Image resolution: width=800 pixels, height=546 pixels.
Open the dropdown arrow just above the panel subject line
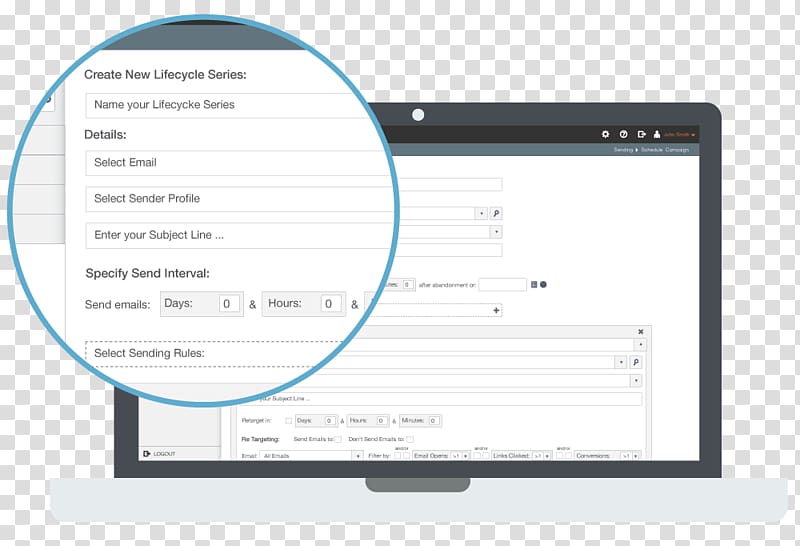click(x=636, y=381)
